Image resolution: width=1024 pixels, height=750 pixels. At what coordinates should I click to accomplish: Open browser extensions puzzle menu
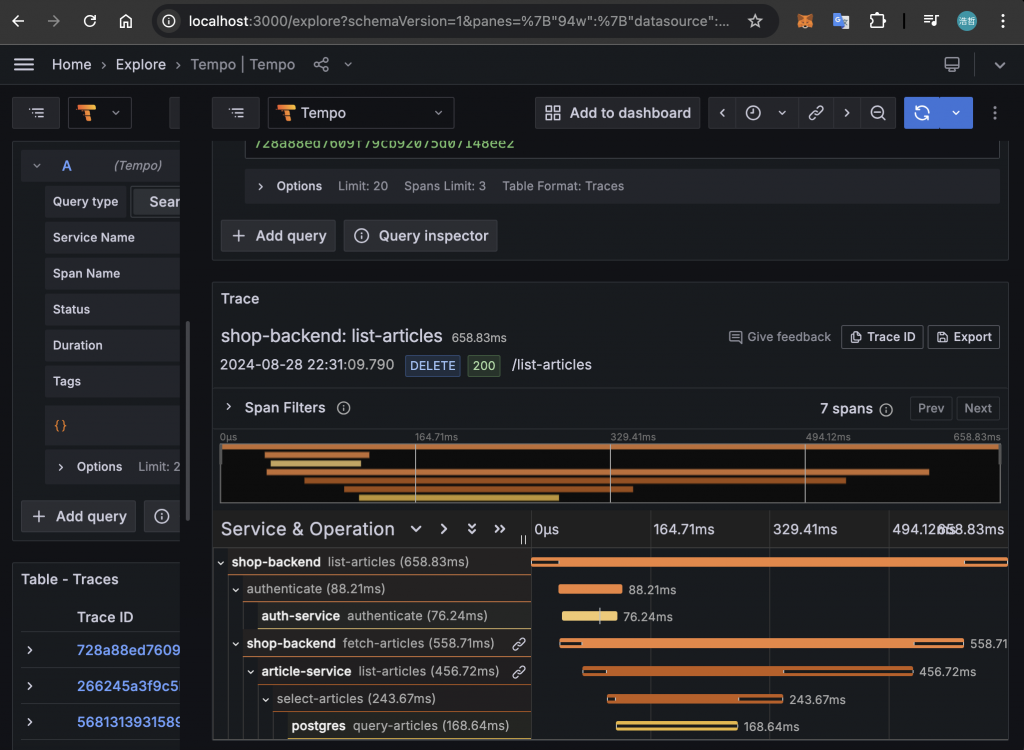pos(877,22)
